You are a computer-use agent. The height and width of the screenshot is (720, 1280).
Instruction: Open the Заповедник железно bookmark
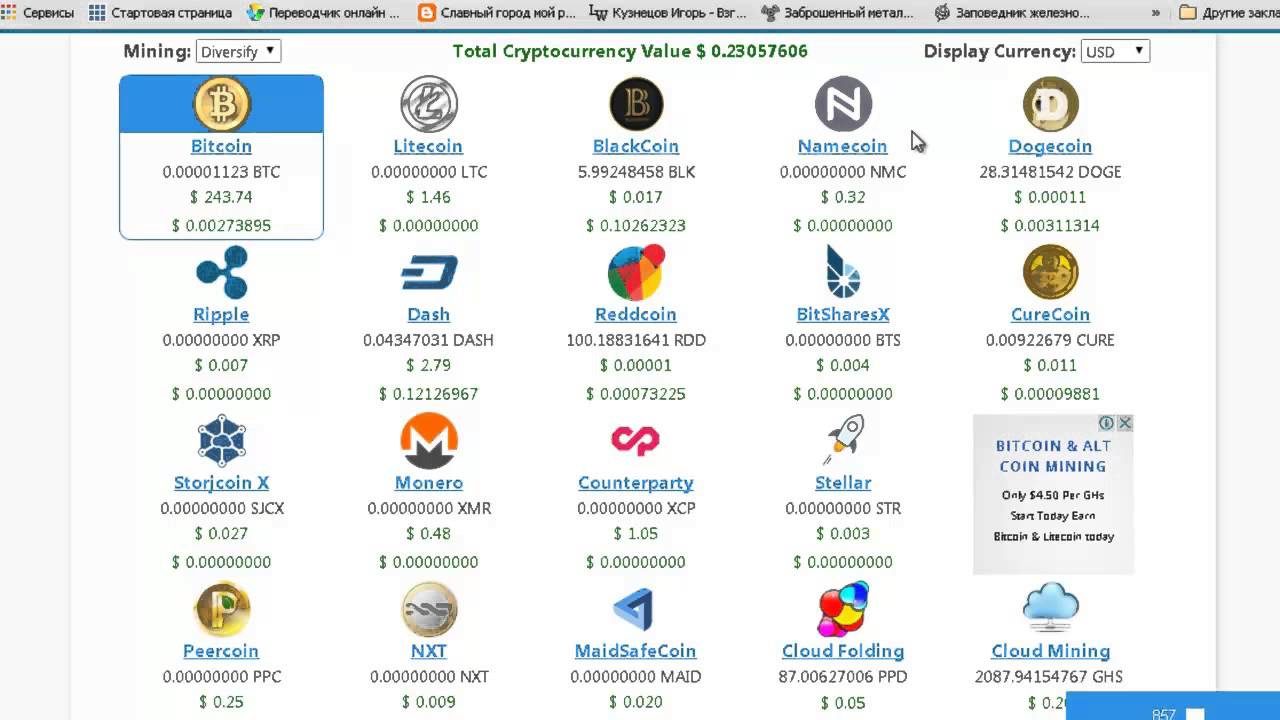click(1012, 13)
